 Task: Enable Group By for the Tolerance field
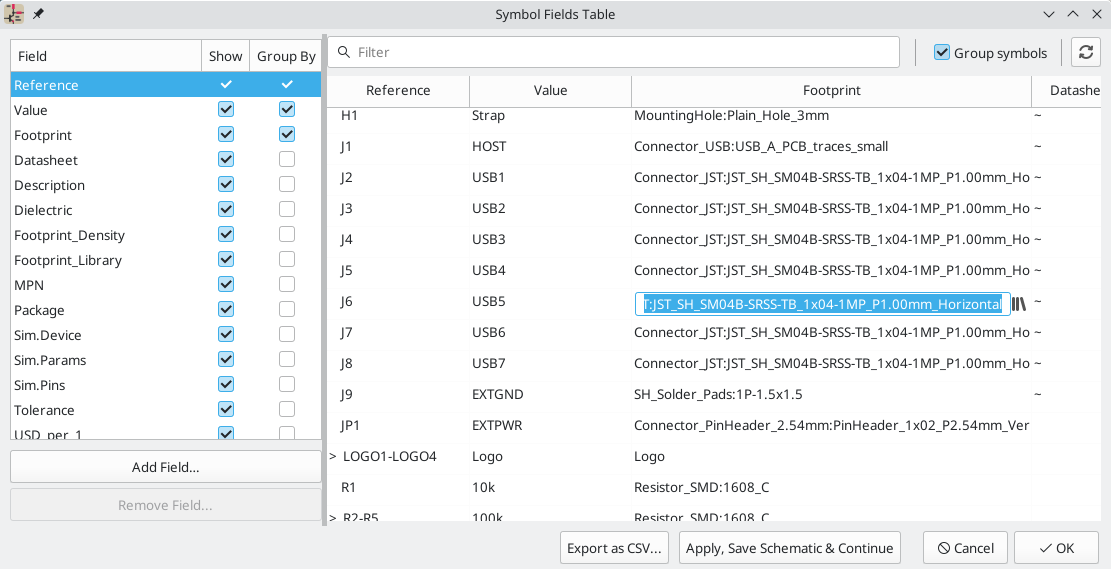pyautogui.click(x=286, y=410)
